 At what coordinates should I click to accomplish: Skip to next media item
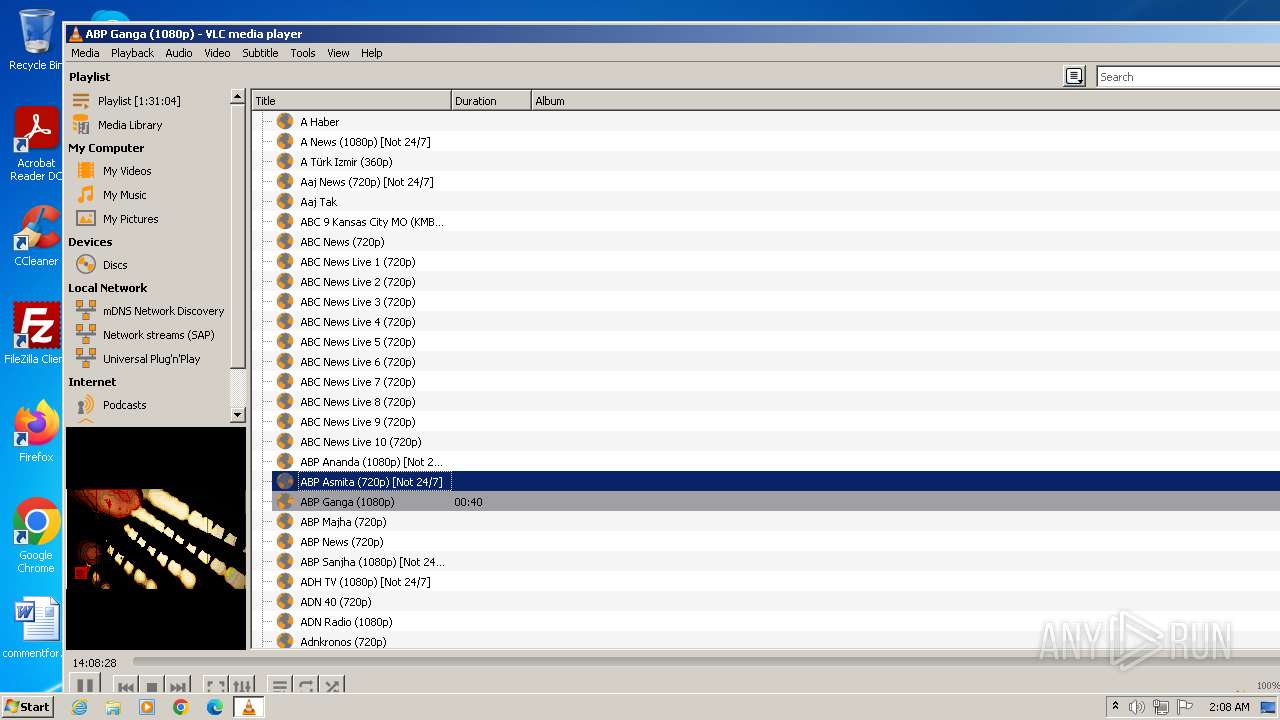[178, 686]
